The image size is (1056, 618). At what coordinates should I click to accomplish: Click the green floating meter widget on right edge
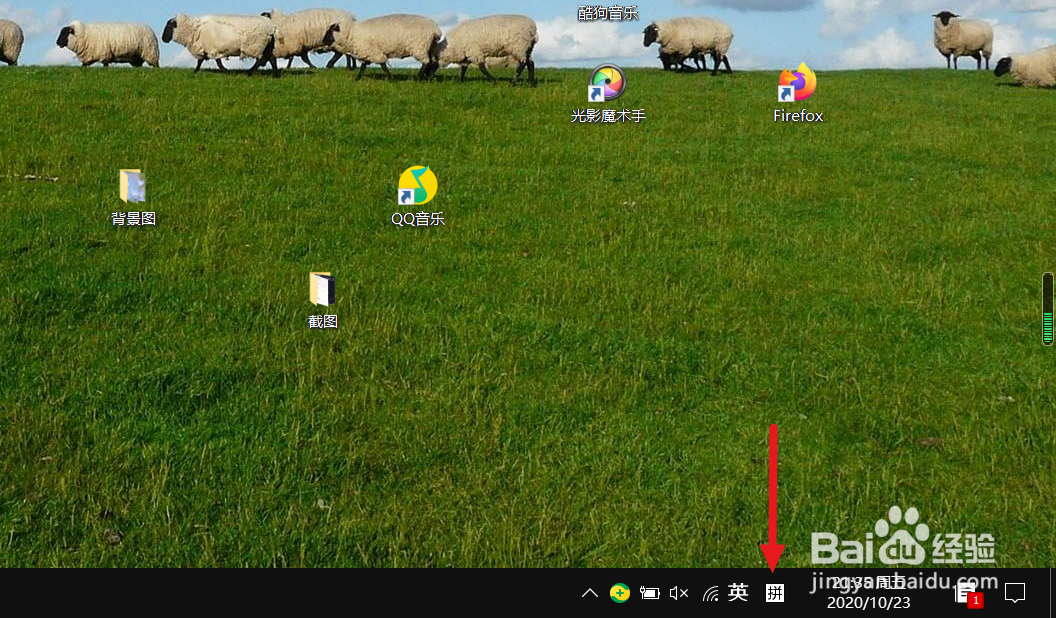(x=1047, y=309)
